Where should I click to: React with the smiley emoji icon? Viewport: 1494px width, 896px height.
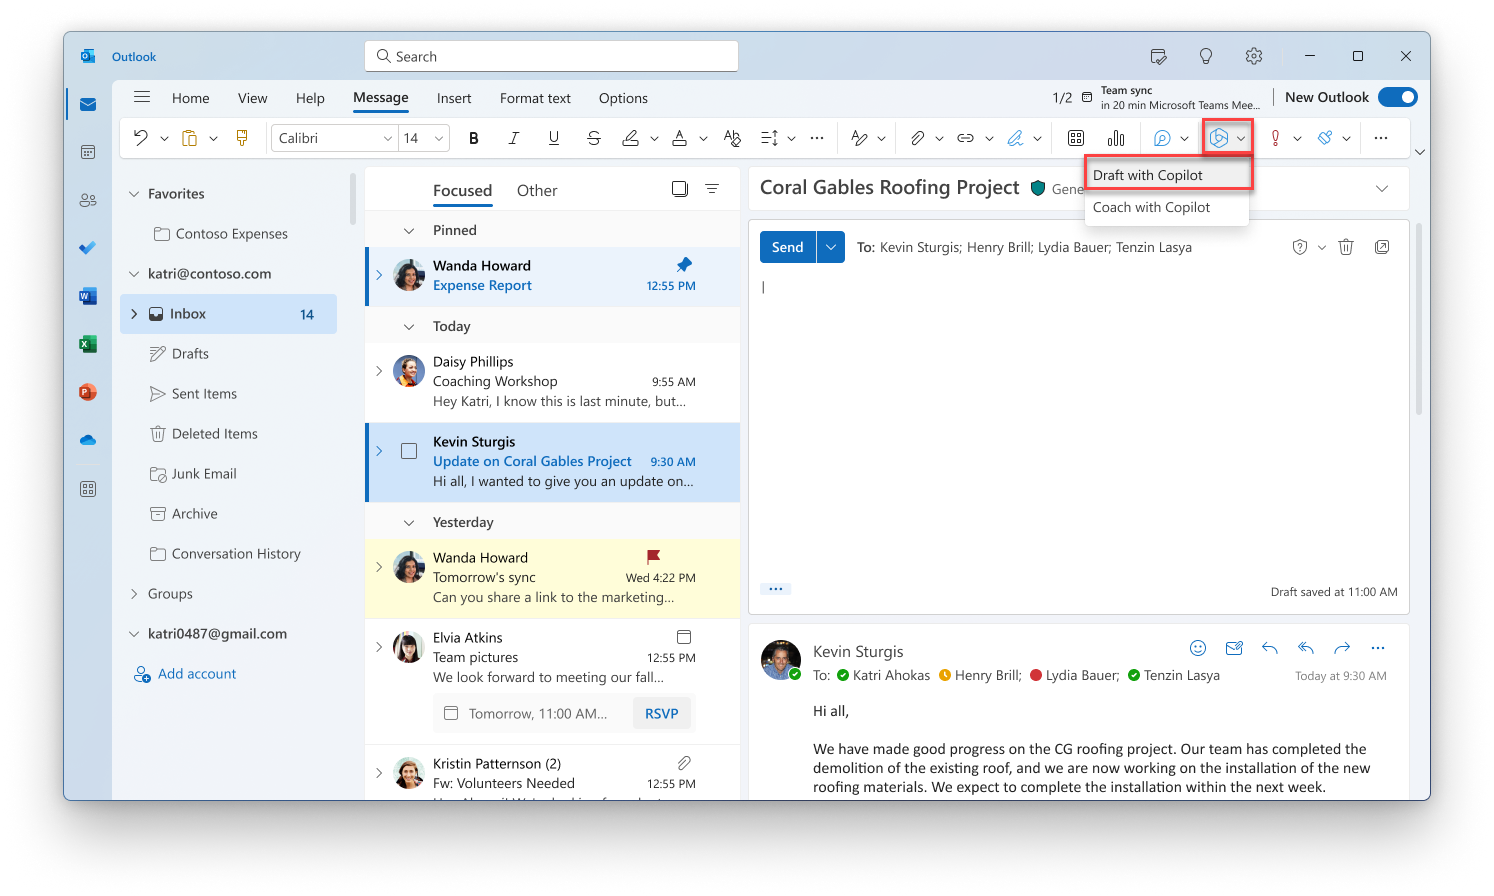(1198, 648)
